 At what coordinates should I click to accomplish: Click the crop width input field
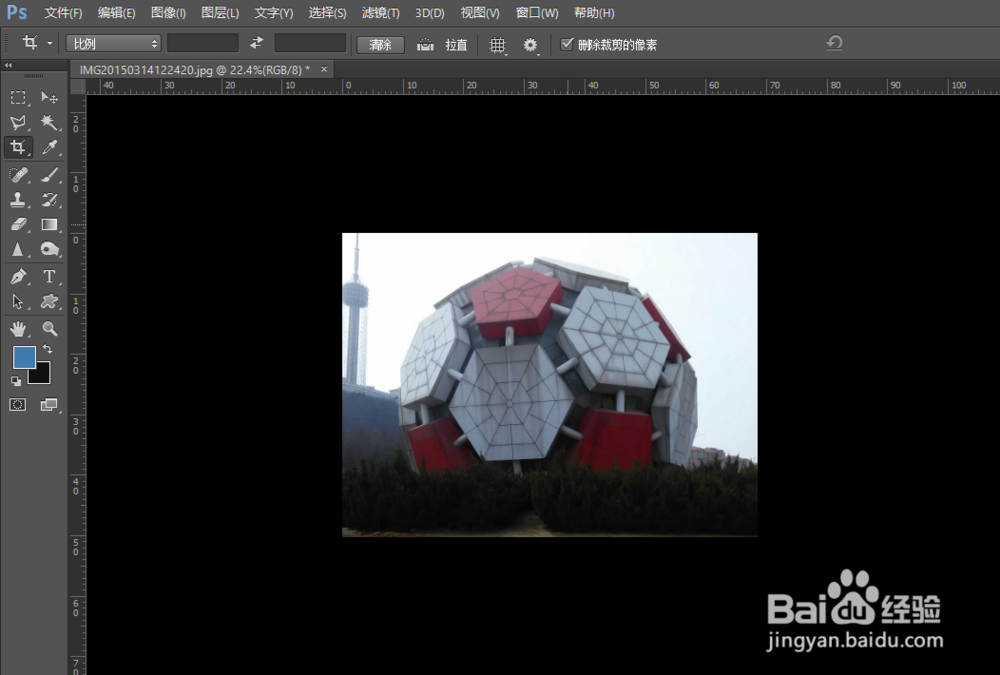pyautogui.click(x=203, y=43)
